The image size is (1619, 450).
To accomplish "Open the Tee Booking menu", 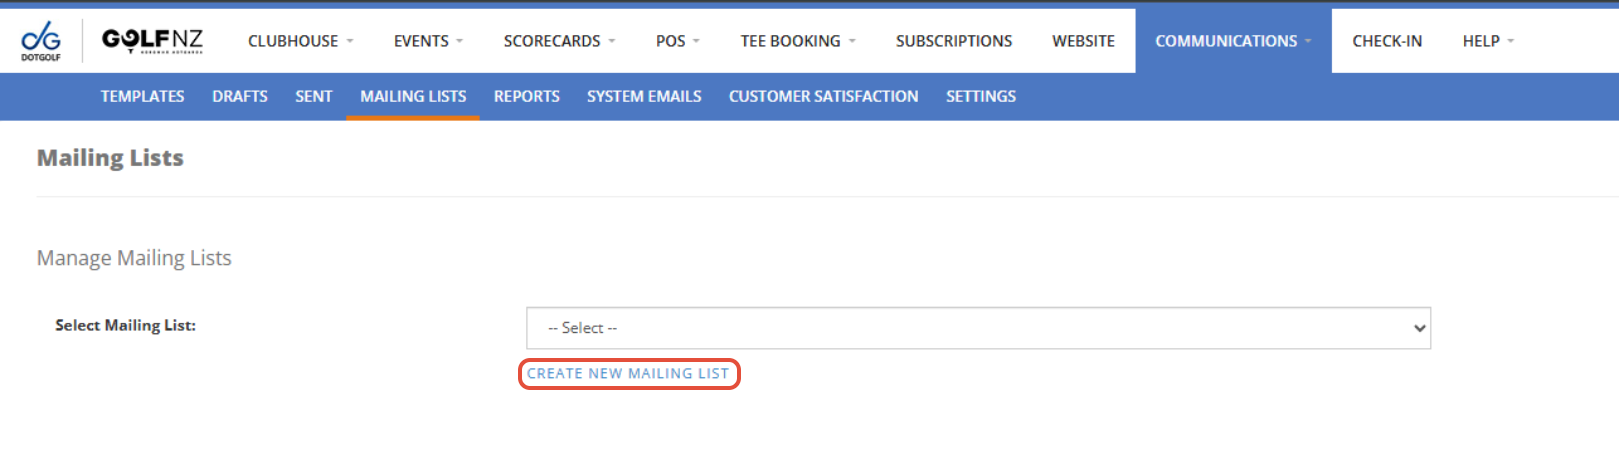I will (x=797, y=41).
